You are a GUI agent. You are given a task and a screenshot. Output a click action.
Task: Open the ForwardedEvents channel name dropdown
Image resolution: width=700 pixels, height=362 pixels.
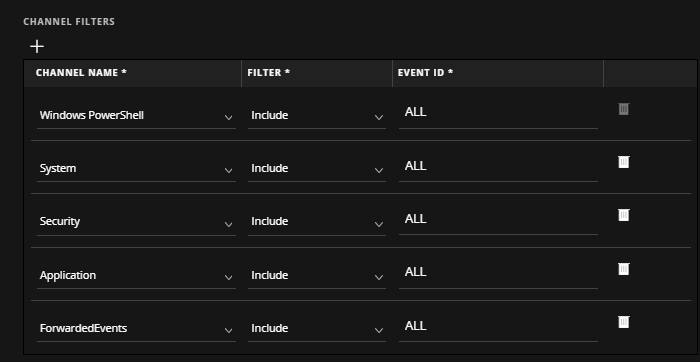point(136,329)
